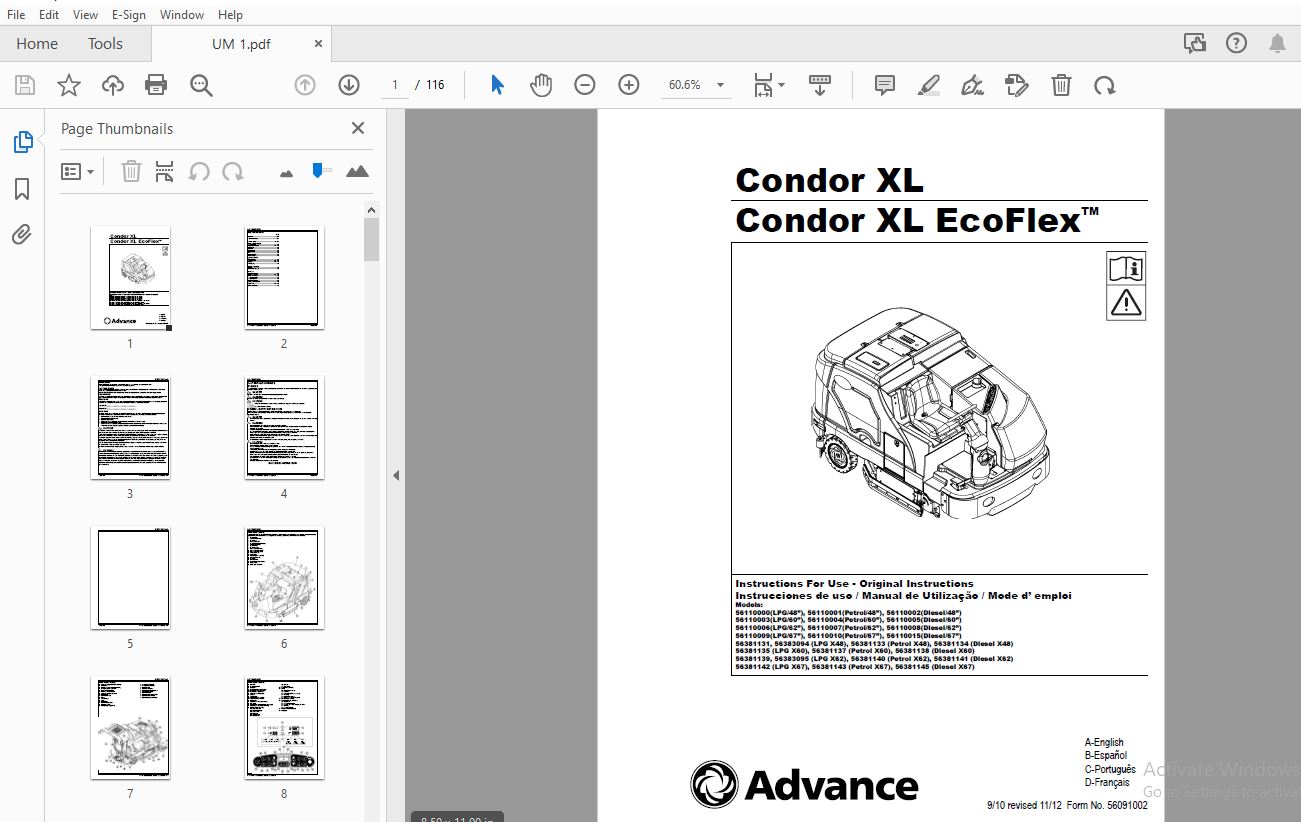Zoom out with the minus button
The height and width of the screenshot is (822, 1301).
[x=585, y=85]
